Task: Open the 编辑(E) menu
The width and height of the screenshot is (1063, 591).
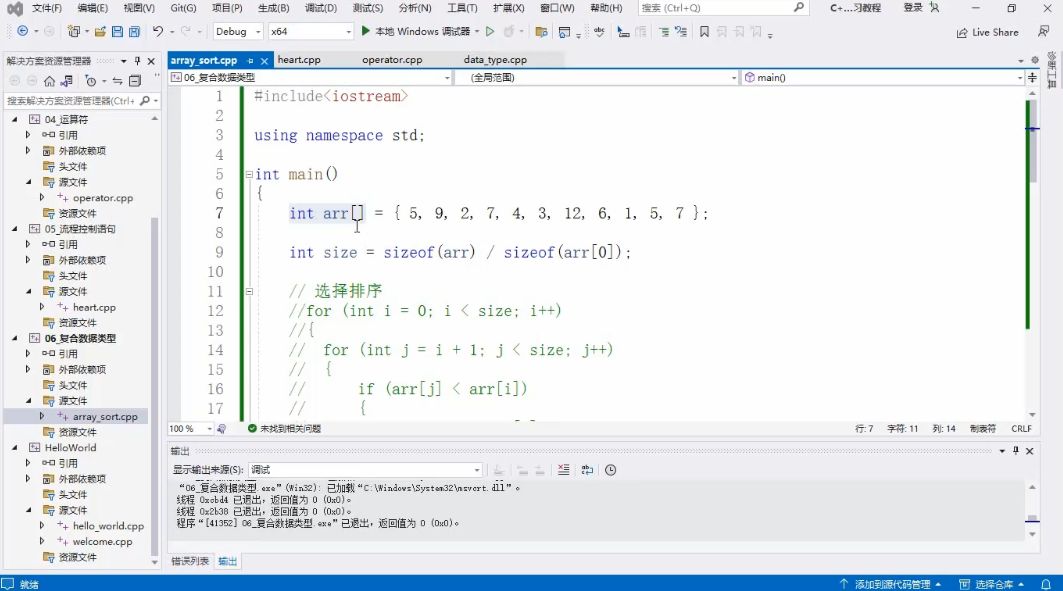Action: [93, 7]
